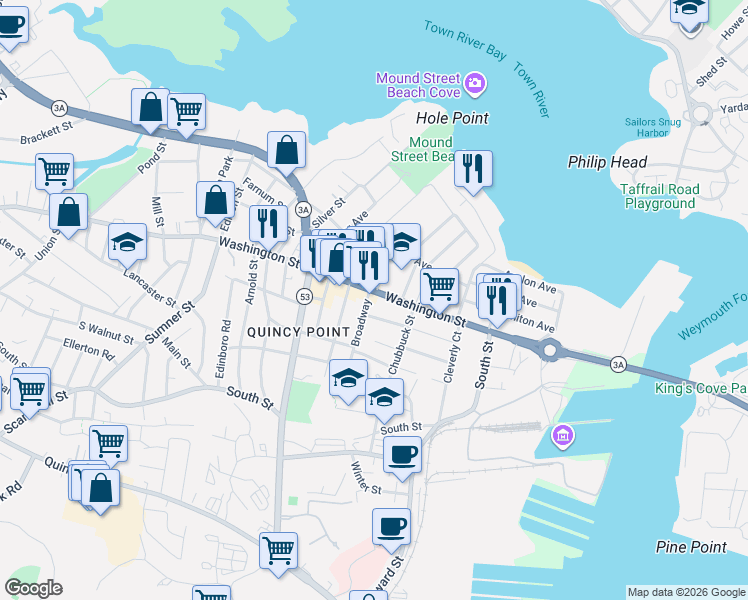Select the Main St label
Screen dimensions: 748x600
tap(177, 352)
